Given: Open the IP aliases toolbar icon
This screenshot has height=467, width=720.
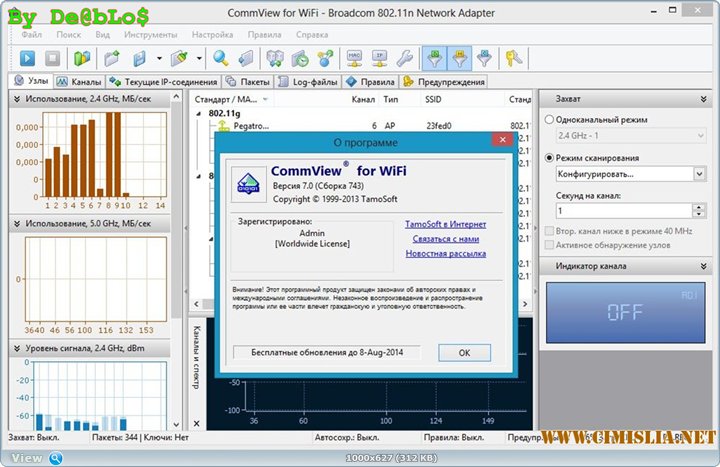Looking at the screenshot, I should click(380, 58).
